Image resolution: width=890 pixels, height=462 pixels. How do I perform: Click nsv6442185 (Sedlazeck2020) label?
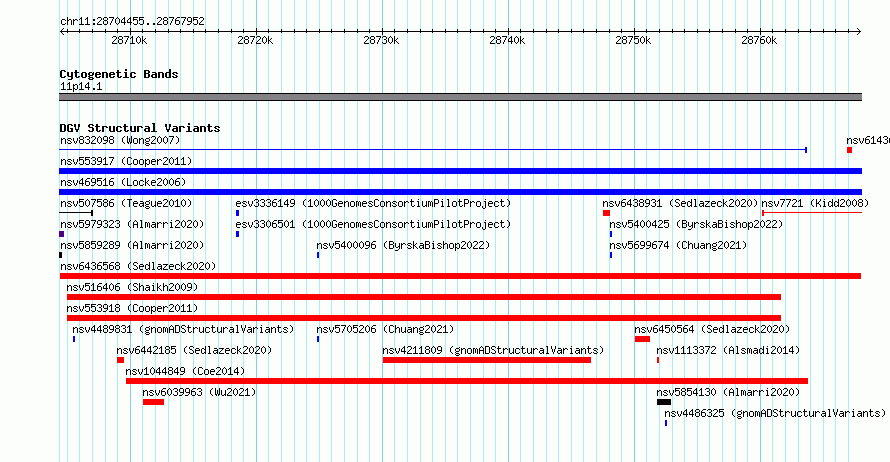coord(194,350)
